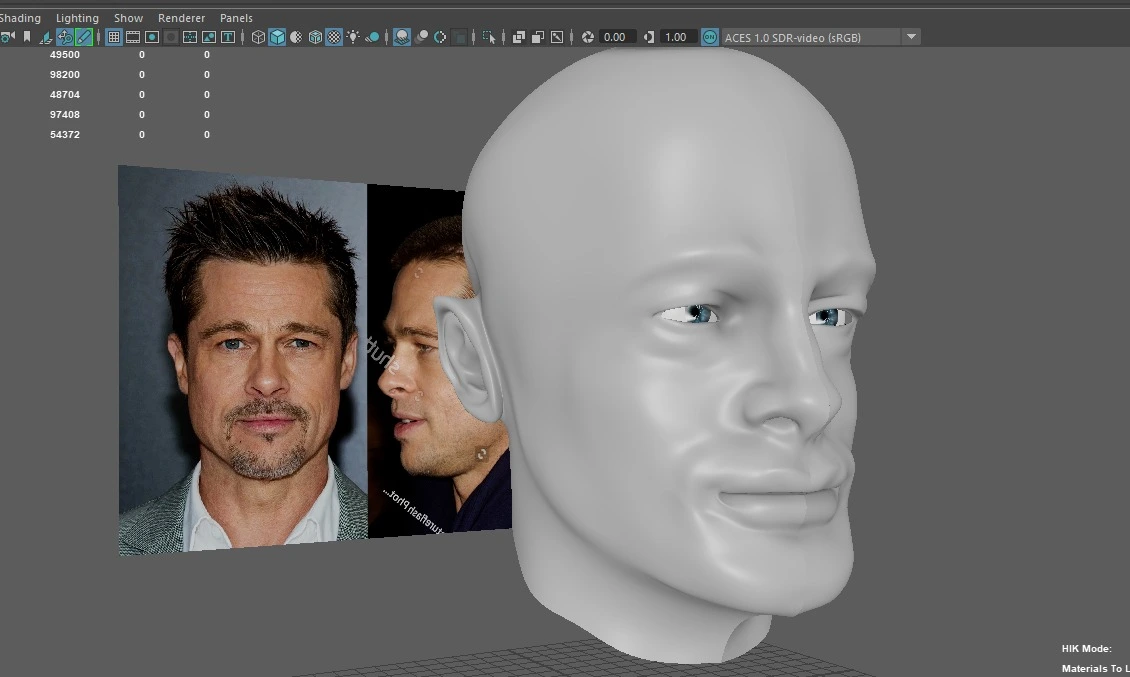
Task: Click the exposure reset aperture icon
Action: point(588,37)
